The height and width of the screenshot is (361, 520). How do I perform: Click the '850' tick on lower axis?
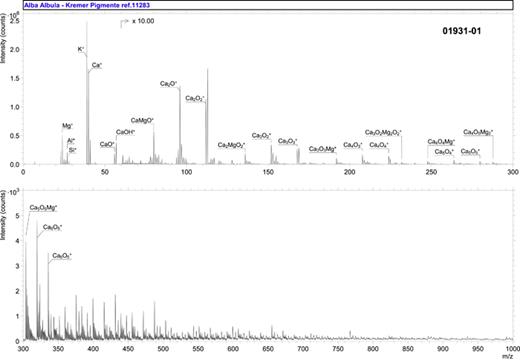coord(408,349)
